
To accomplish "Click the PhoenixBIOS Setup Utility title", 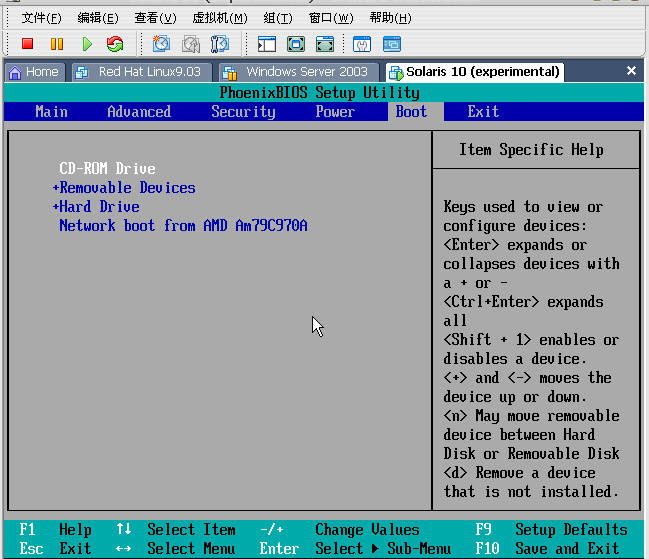I will [x=320, y=93].
